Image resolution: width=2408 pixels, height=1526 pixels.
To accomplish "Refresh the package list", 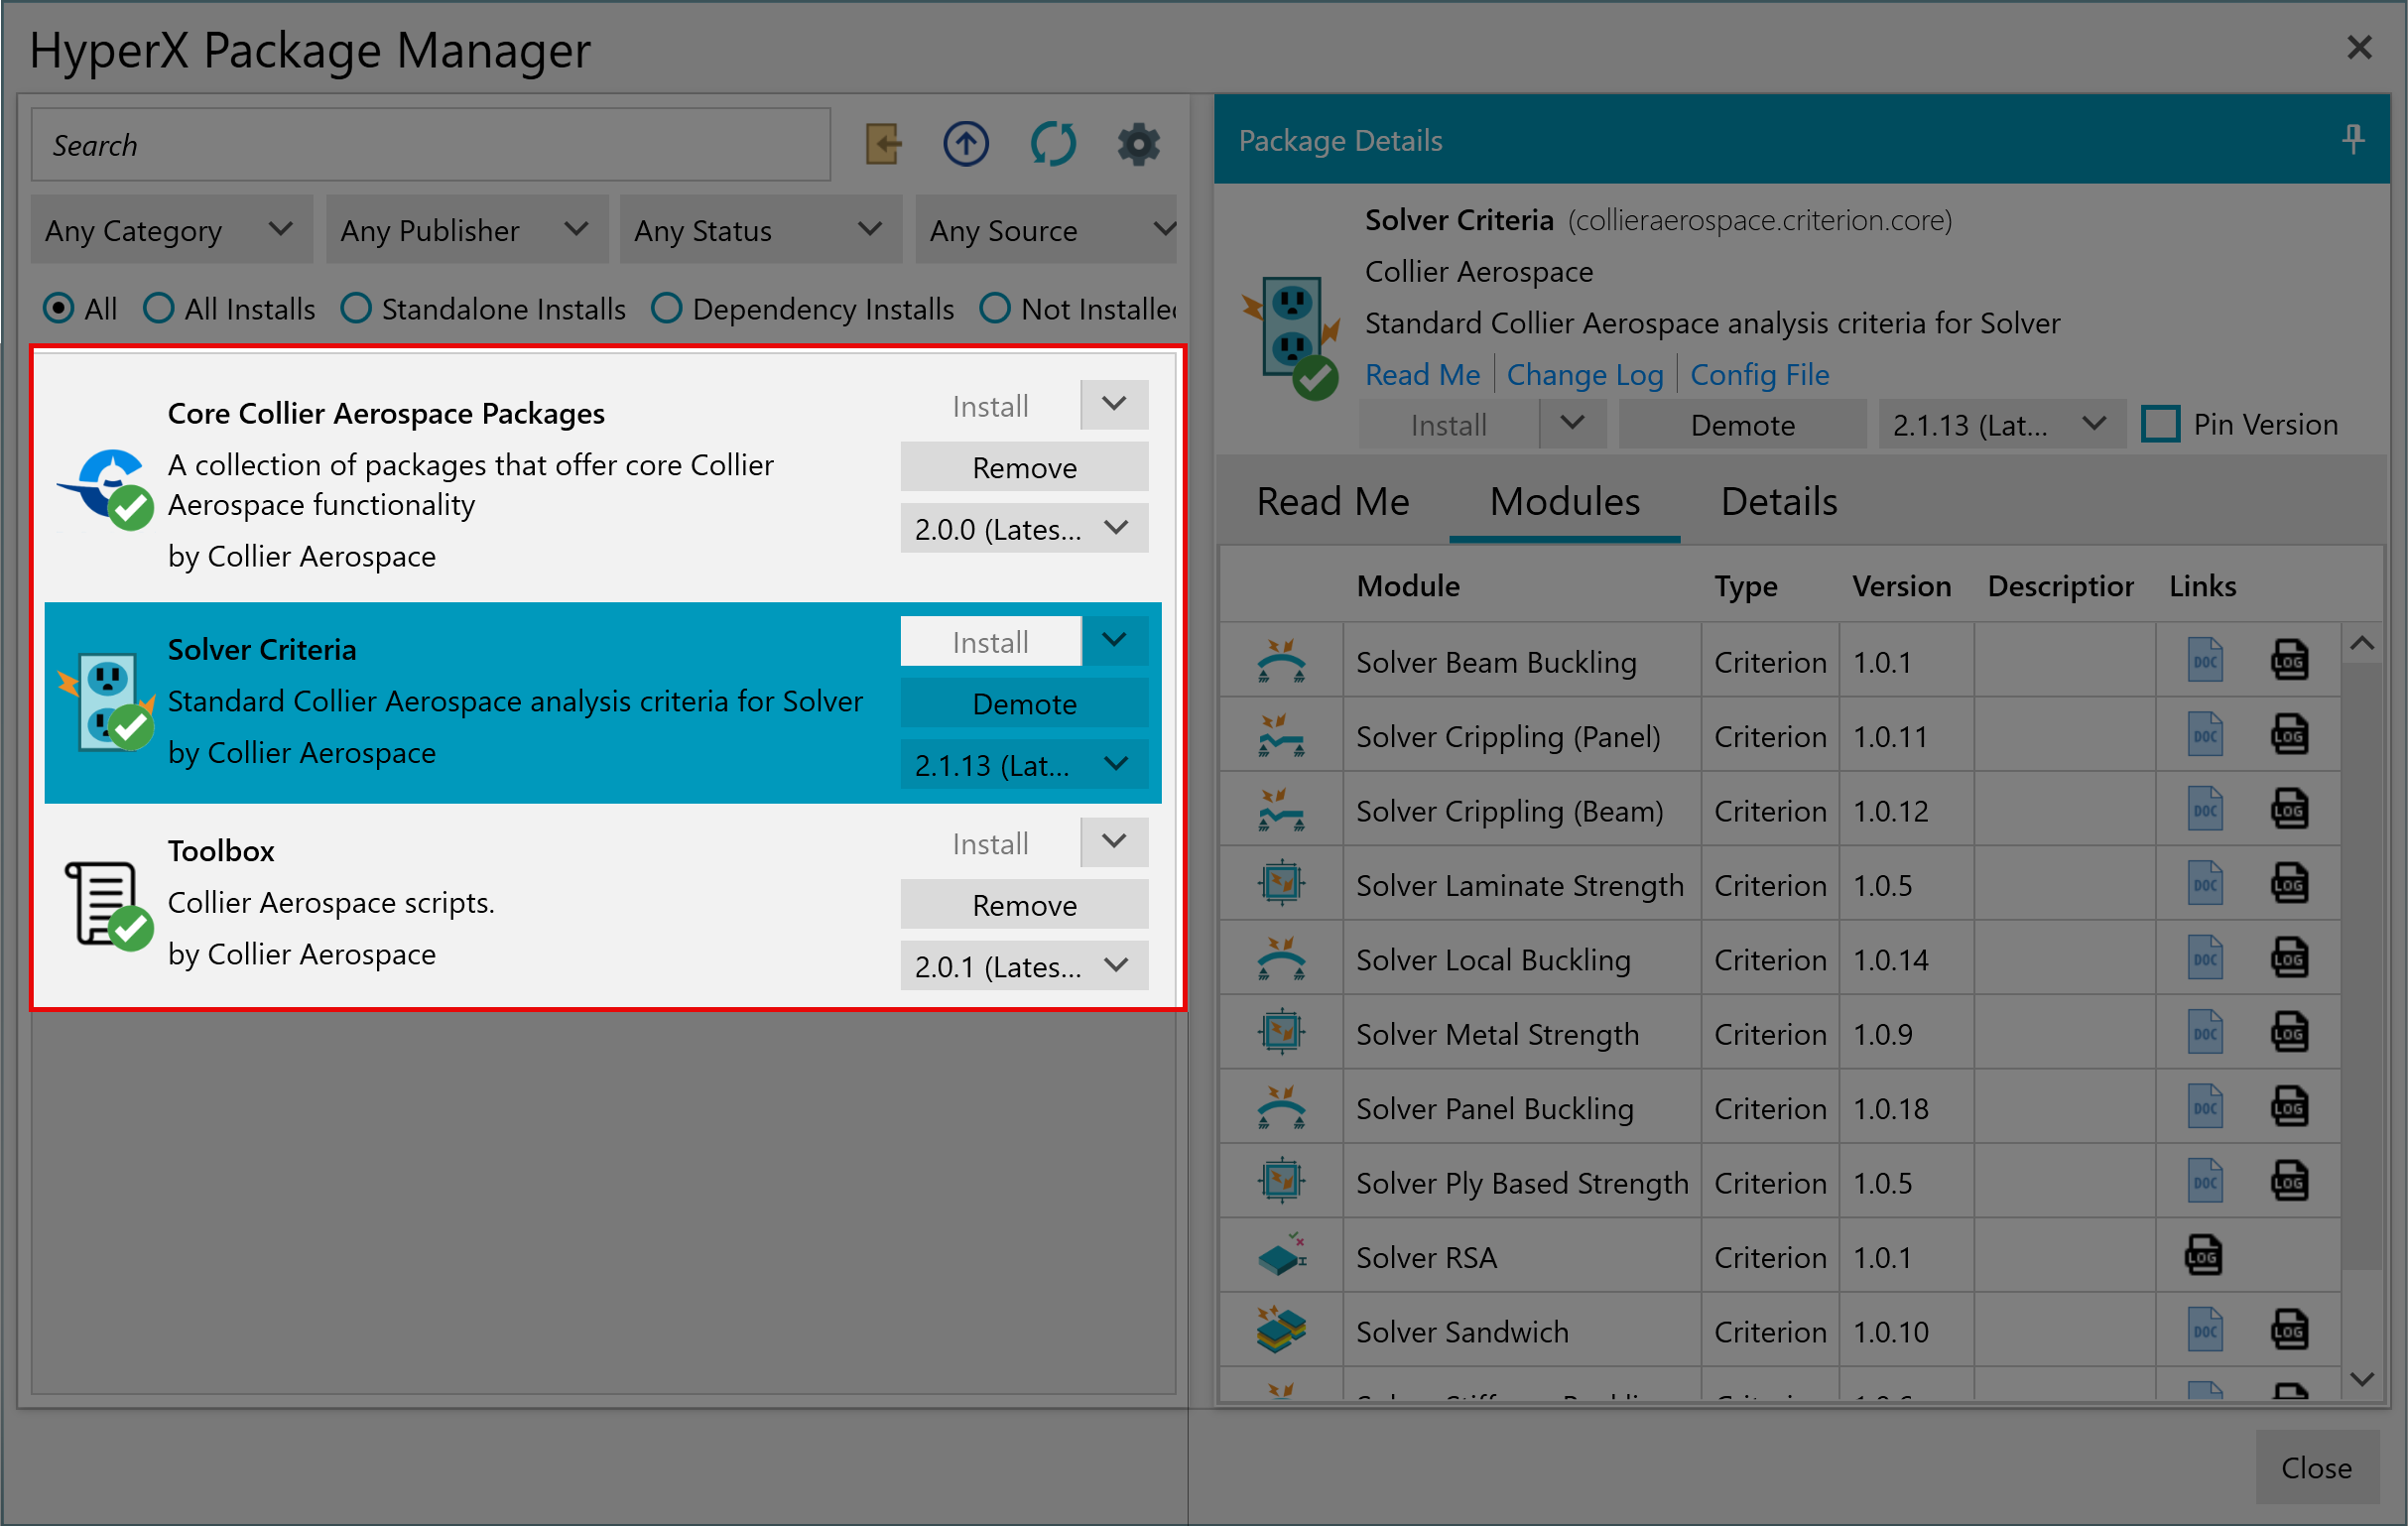I will pos(1053,144).
